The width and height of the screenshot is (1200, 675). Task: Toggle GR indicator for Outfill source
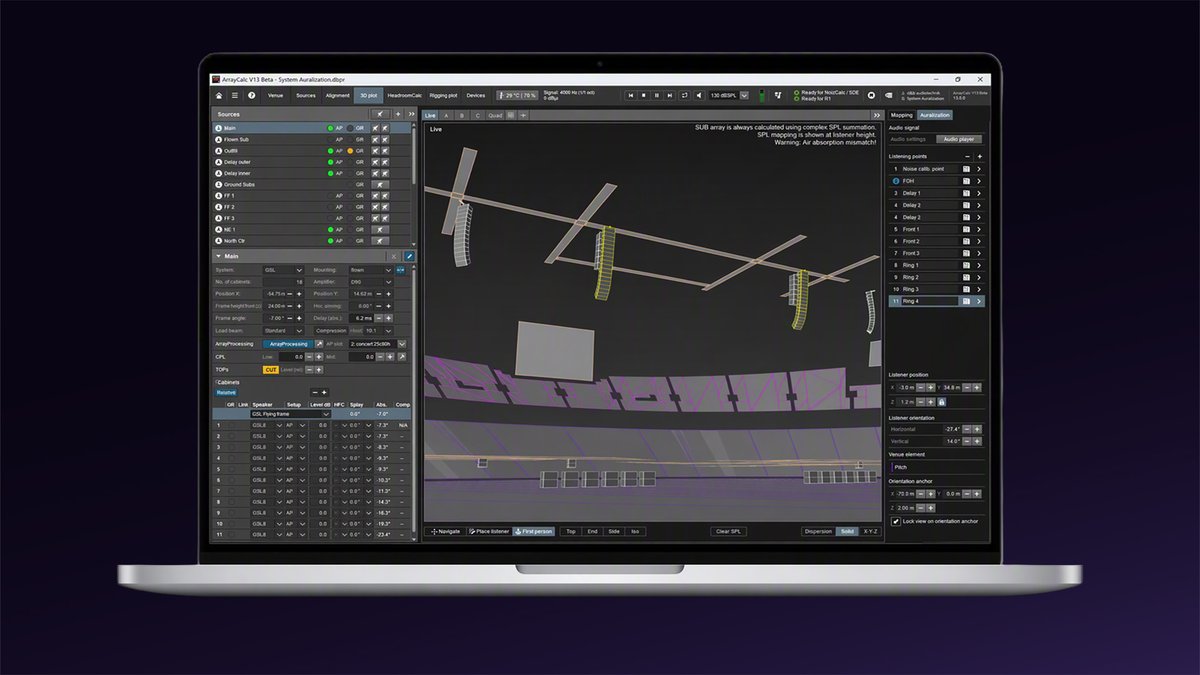(x=350, y=151)
